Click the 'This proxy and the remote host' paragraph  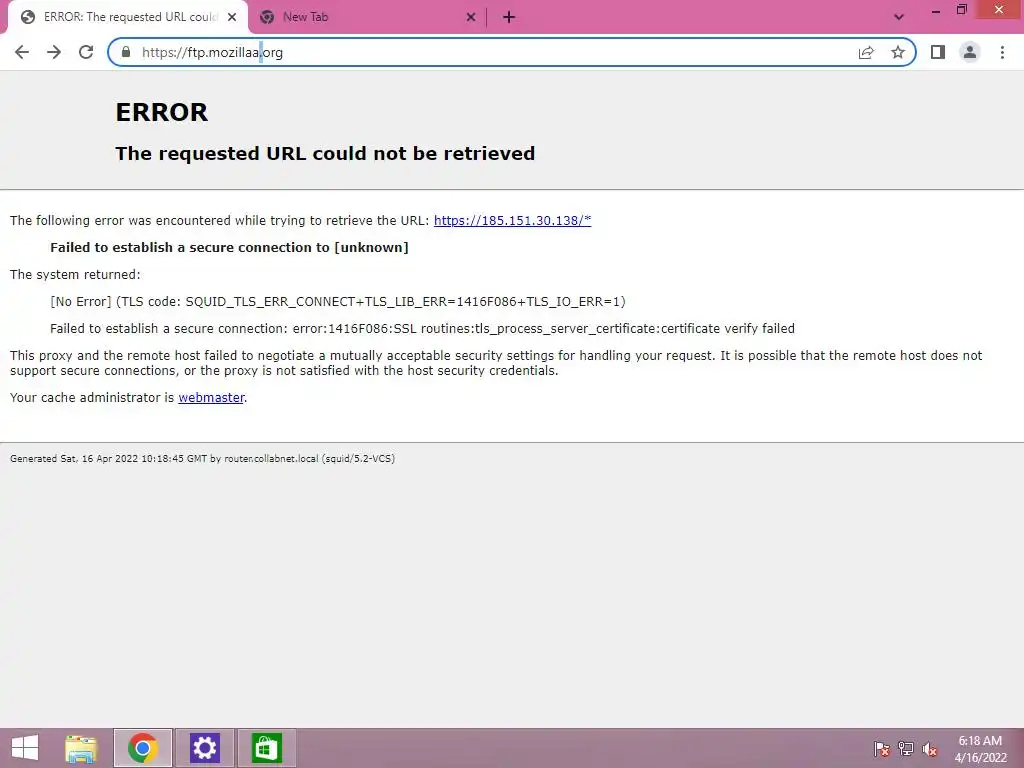pyautogui.click(x=496, y=363)
